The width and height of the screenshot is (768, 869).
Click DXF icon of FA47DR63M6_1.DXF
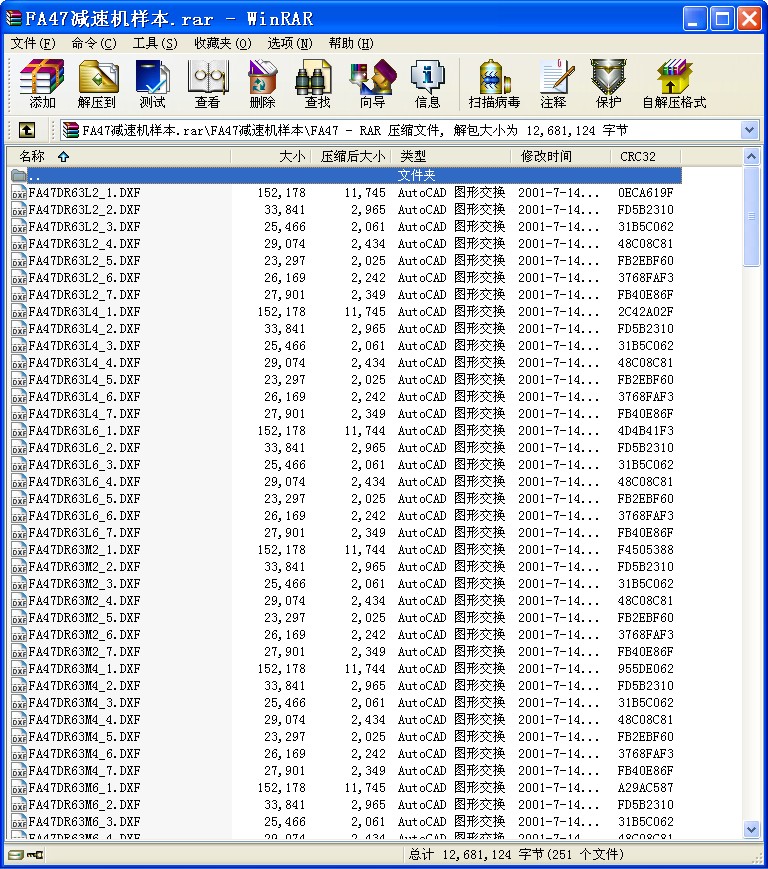tap(19, 788)
